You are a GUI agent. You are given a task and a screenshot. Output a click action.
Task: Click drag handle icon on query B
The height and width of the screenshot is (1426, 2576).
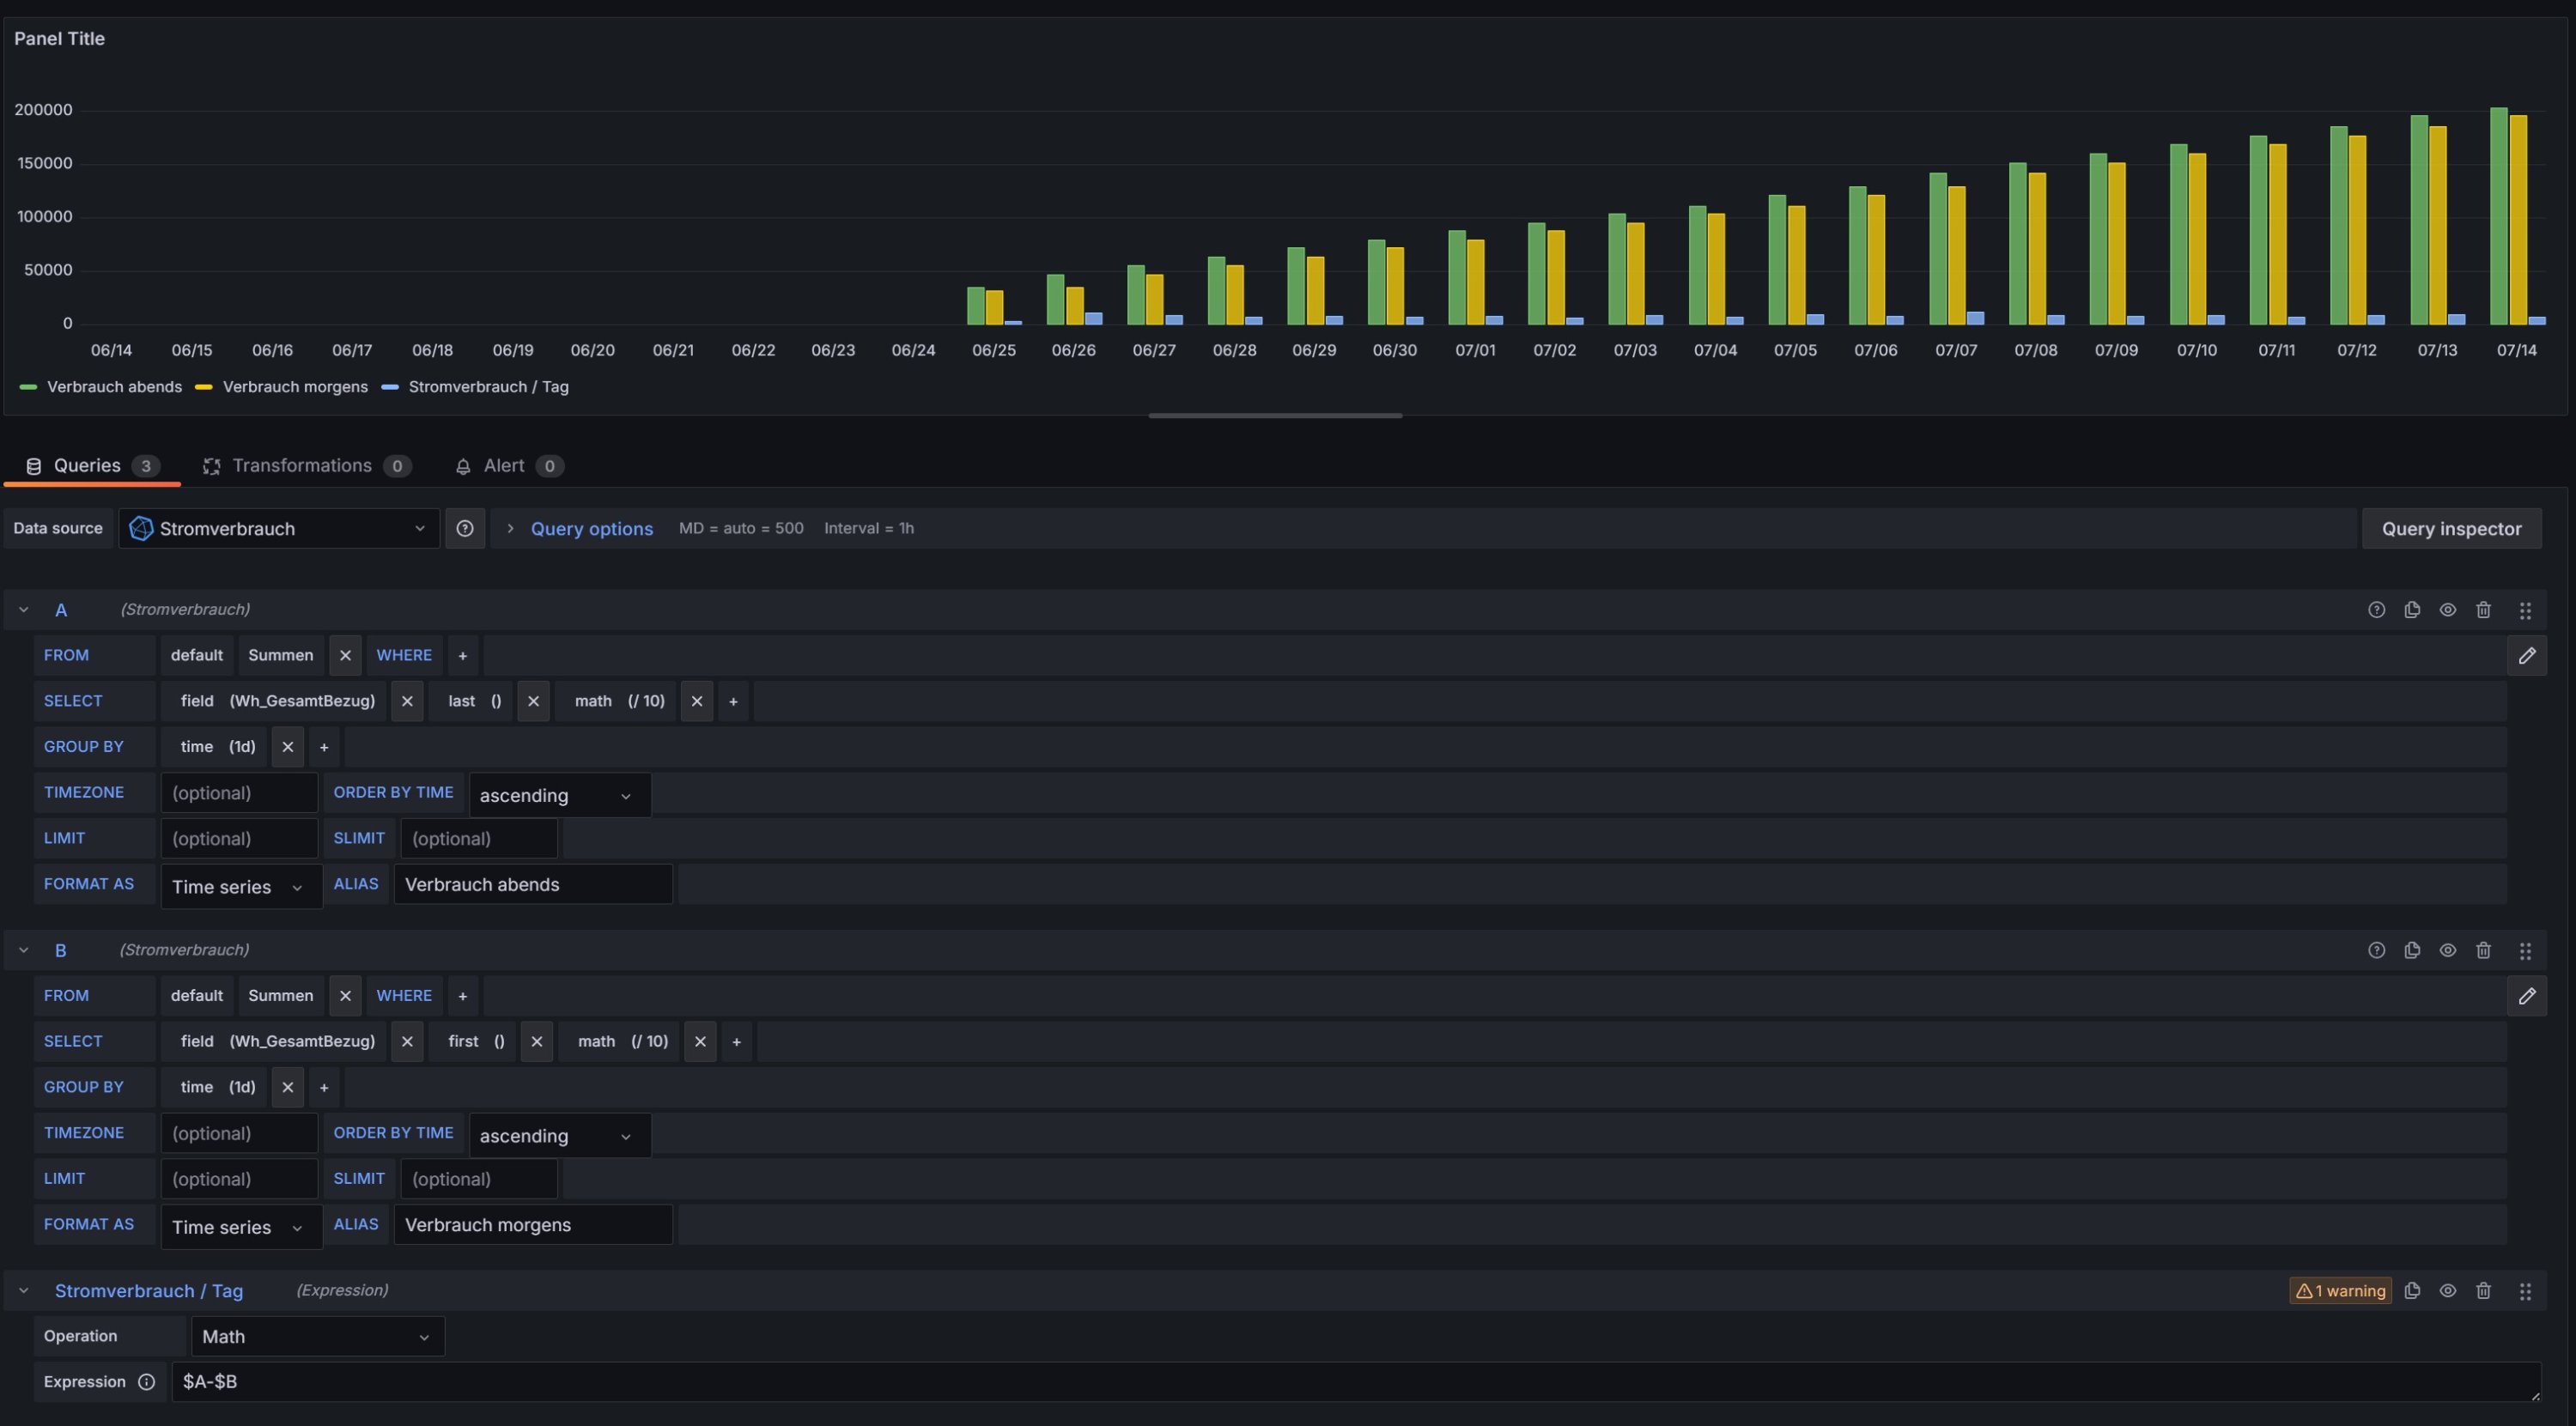pos(2525,951)
